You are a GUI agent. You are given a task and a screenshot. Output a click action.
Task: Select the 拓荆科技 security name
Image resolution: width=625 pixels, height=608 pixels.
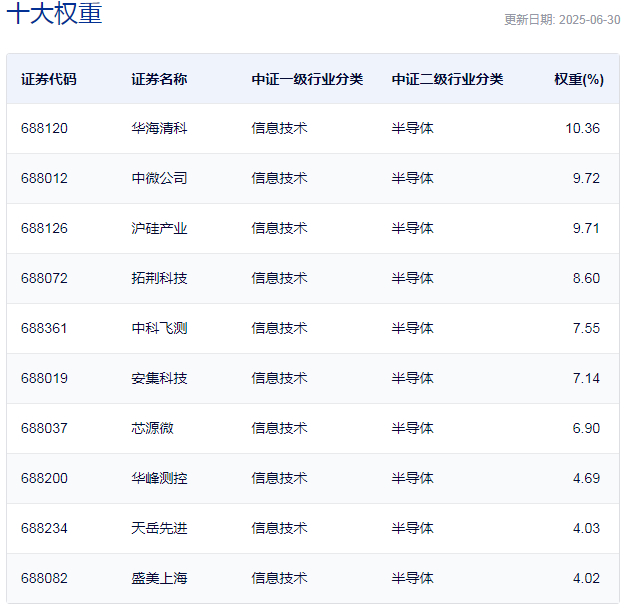(x=159, y=278)
